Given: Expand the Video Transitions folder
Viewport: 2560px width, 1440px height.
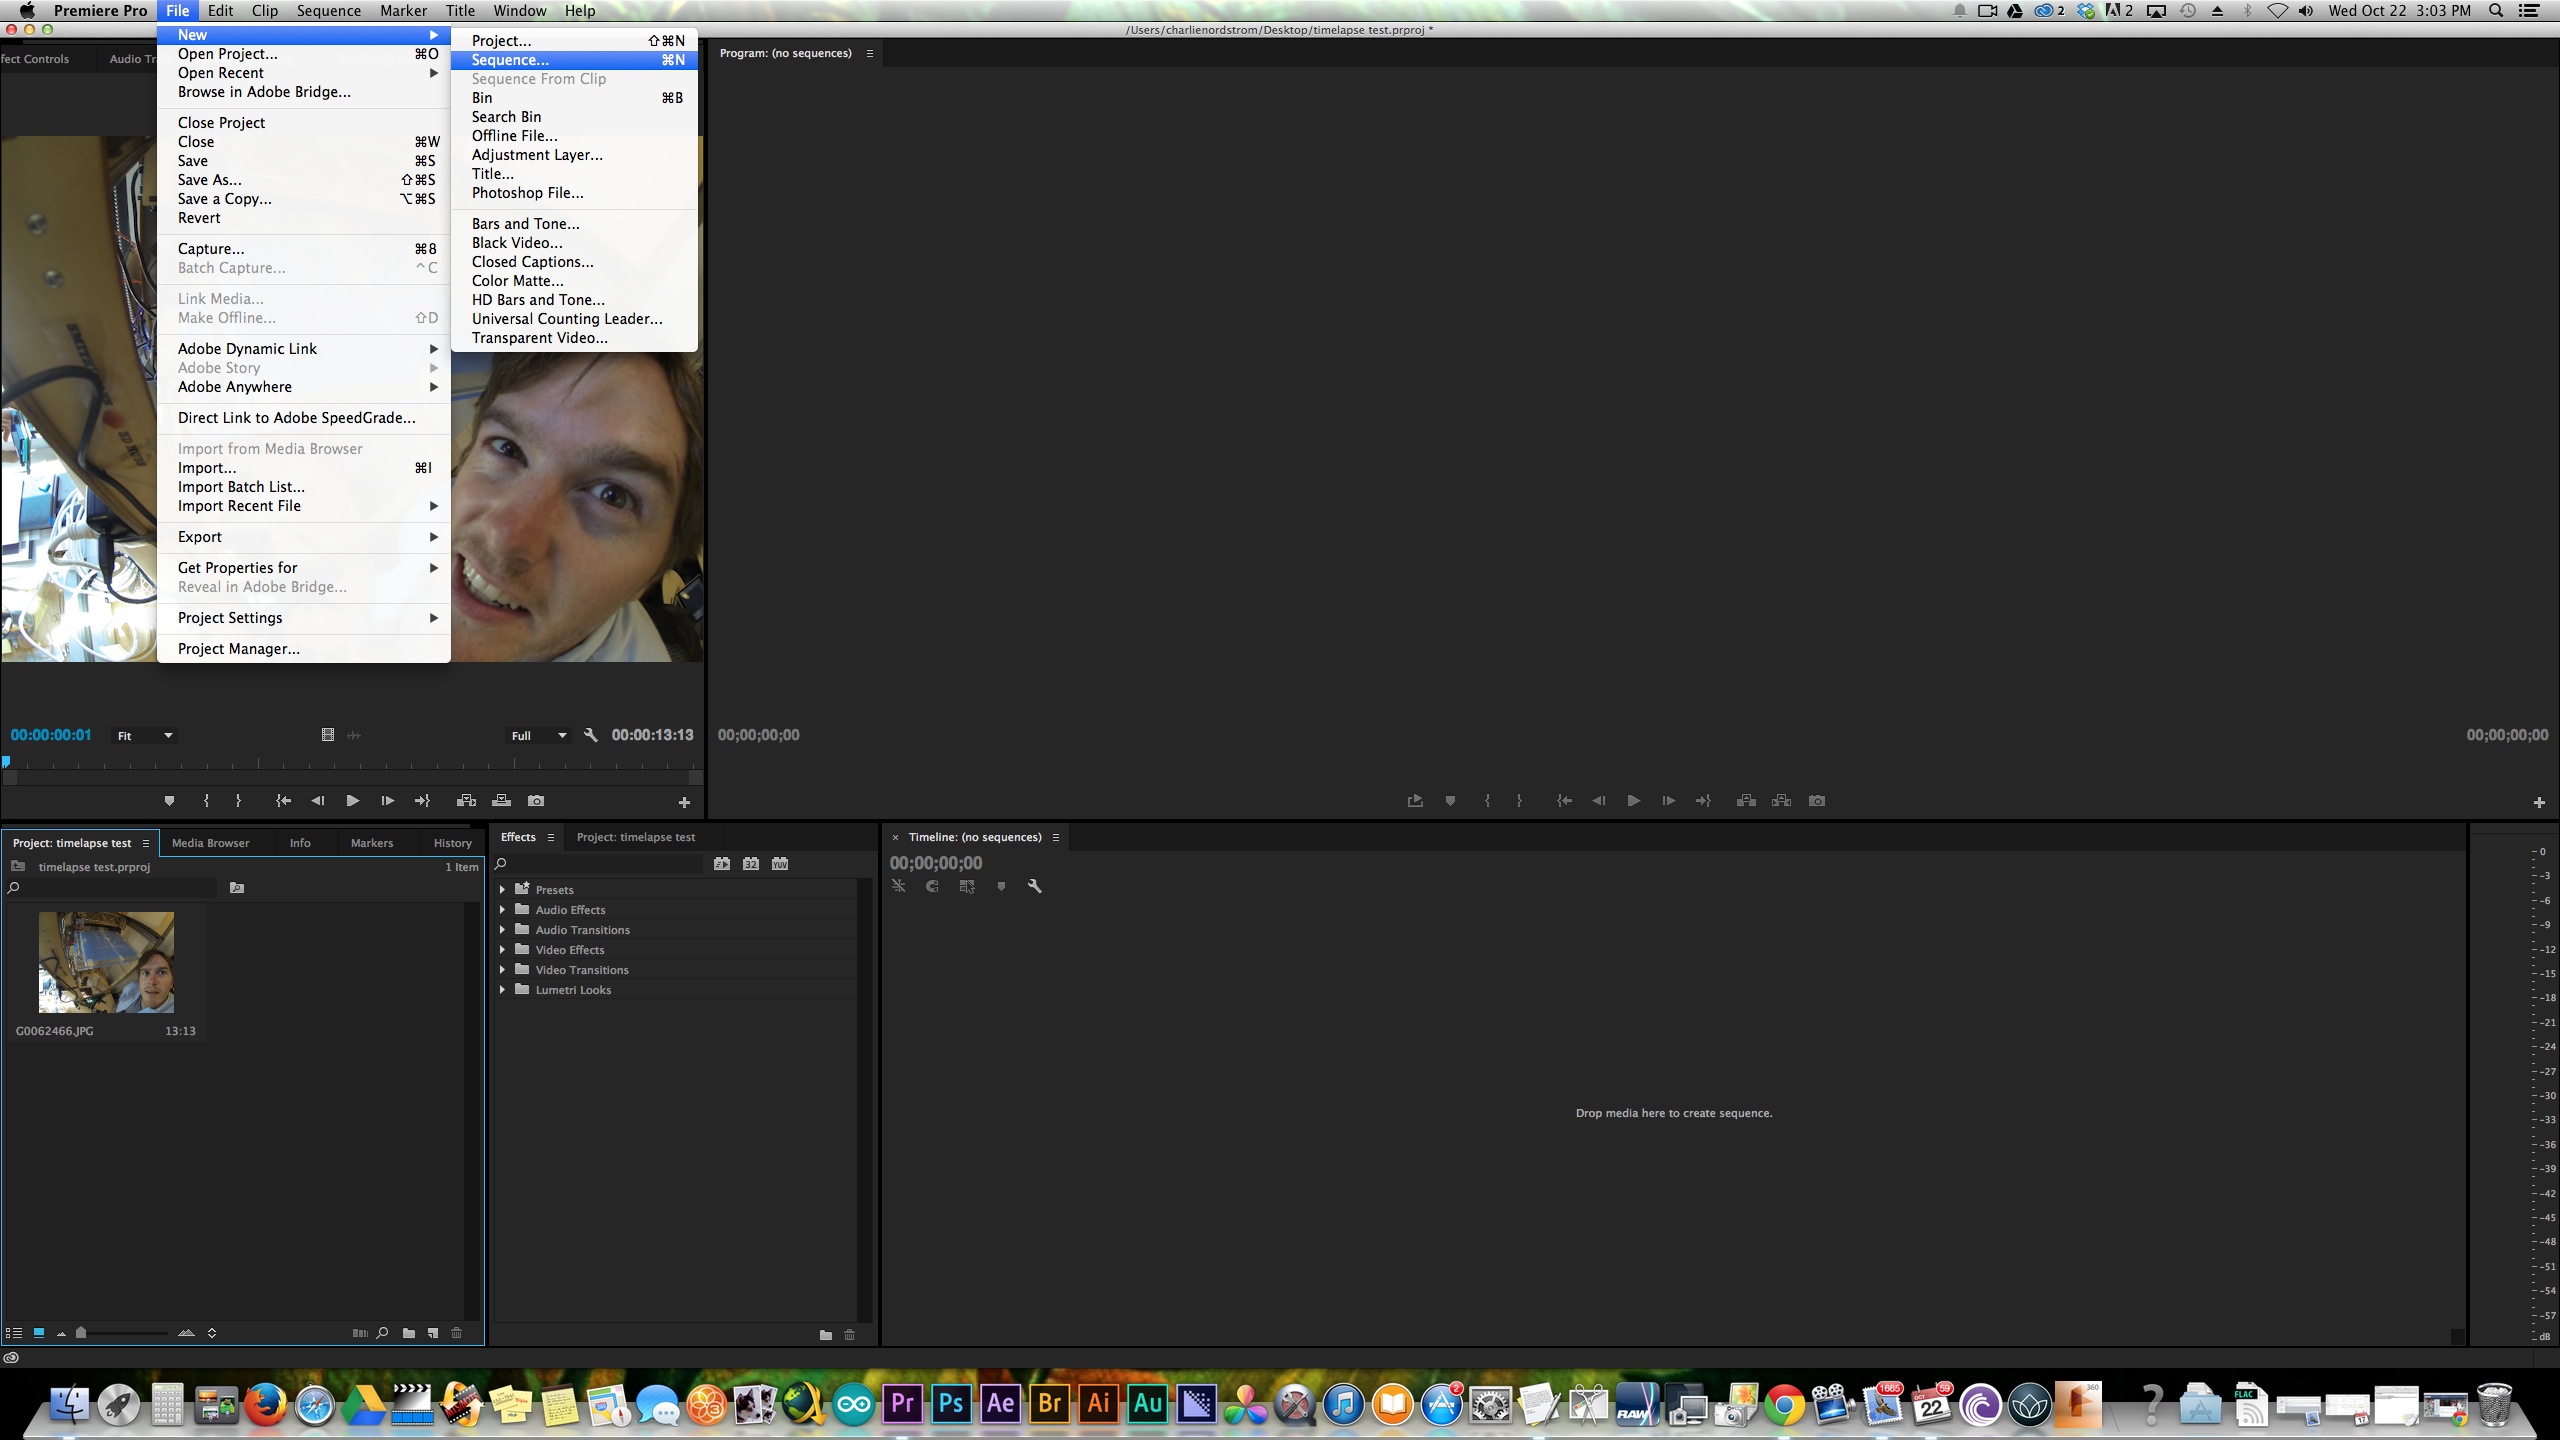Looking at the screenshot, I should (502, 969).
